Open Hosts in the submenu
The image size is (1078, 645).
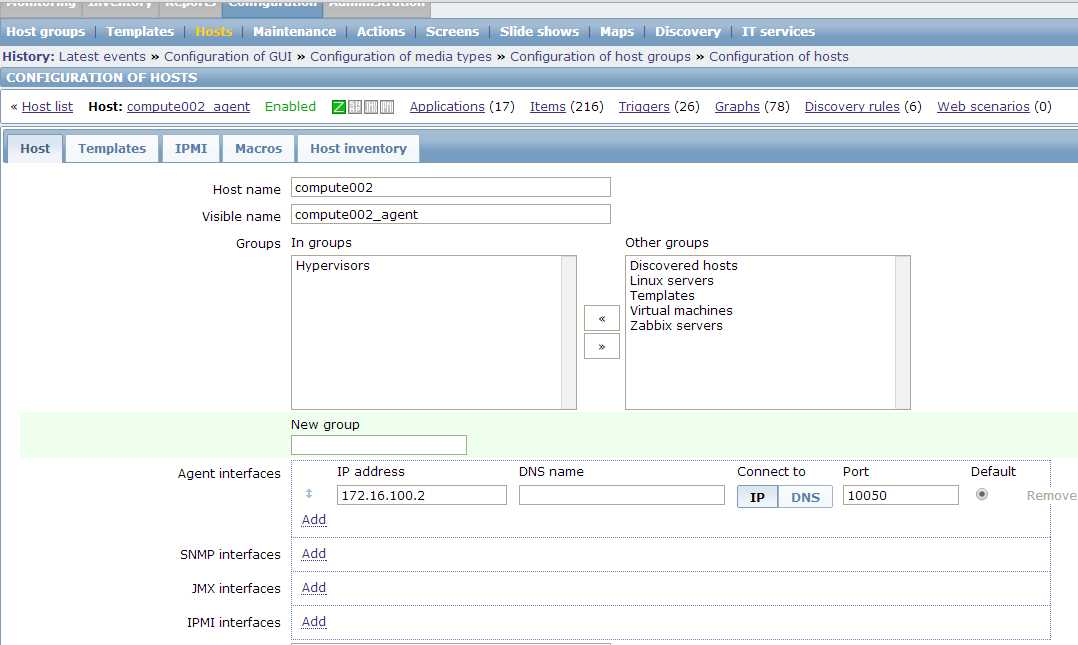(x=214, y=32)
